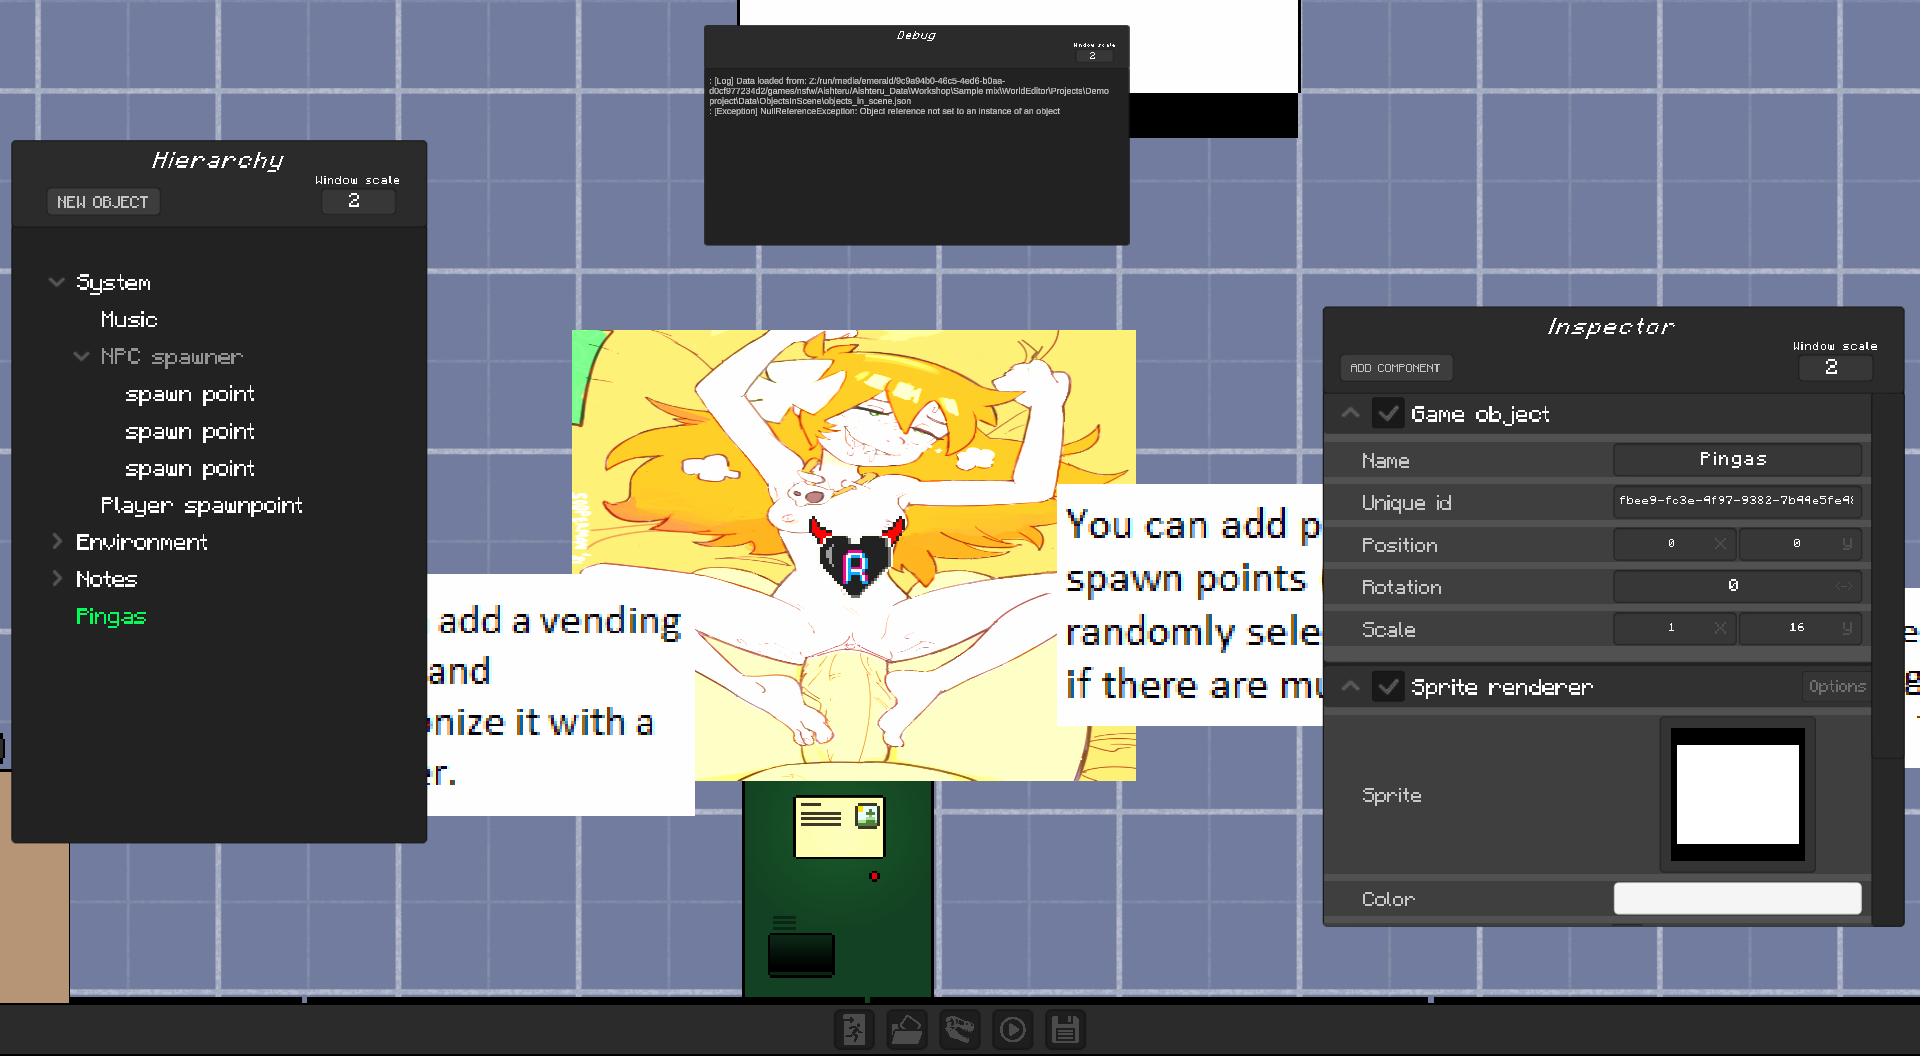
Task: Open the white Color swatch picker
Action: 1737,898
